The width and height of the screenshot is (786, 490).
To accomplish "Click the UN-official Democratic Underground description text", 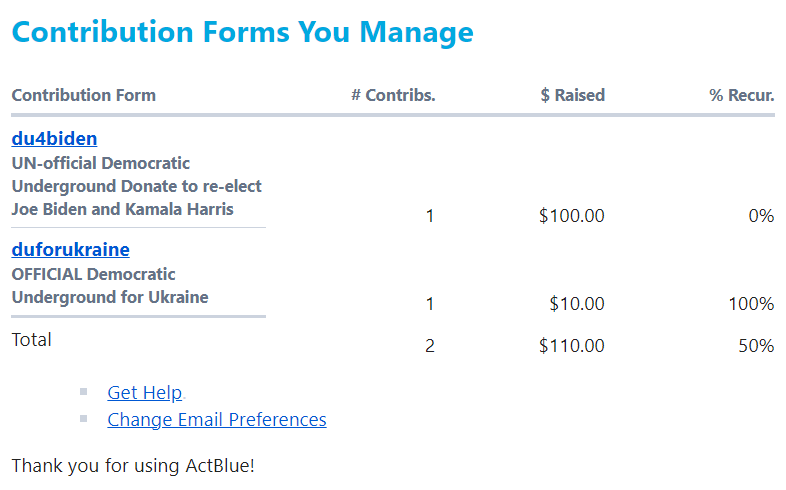I will pyautogui.click(x=136, y=186).
